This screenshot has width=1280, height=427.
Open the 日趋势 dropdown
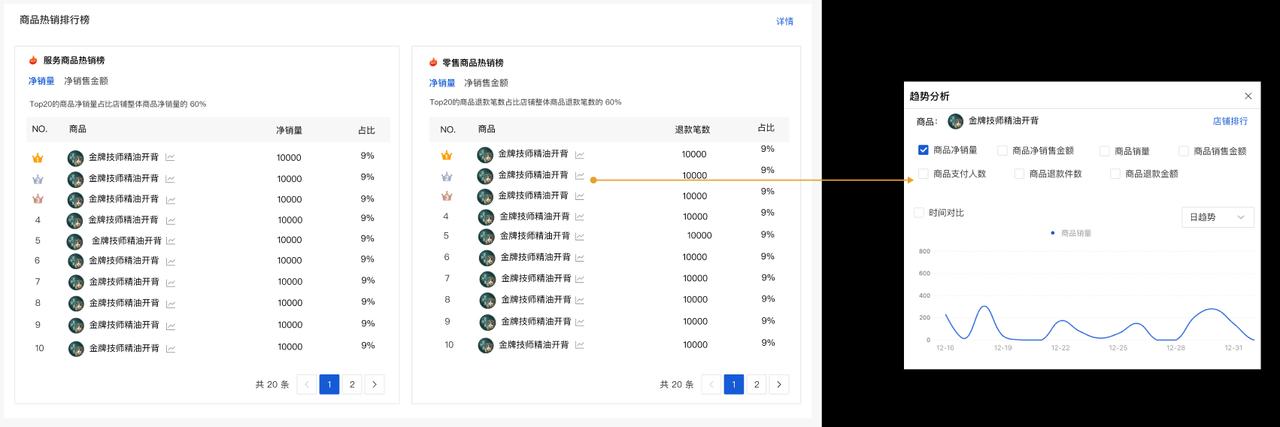[x=1218, y=217]
